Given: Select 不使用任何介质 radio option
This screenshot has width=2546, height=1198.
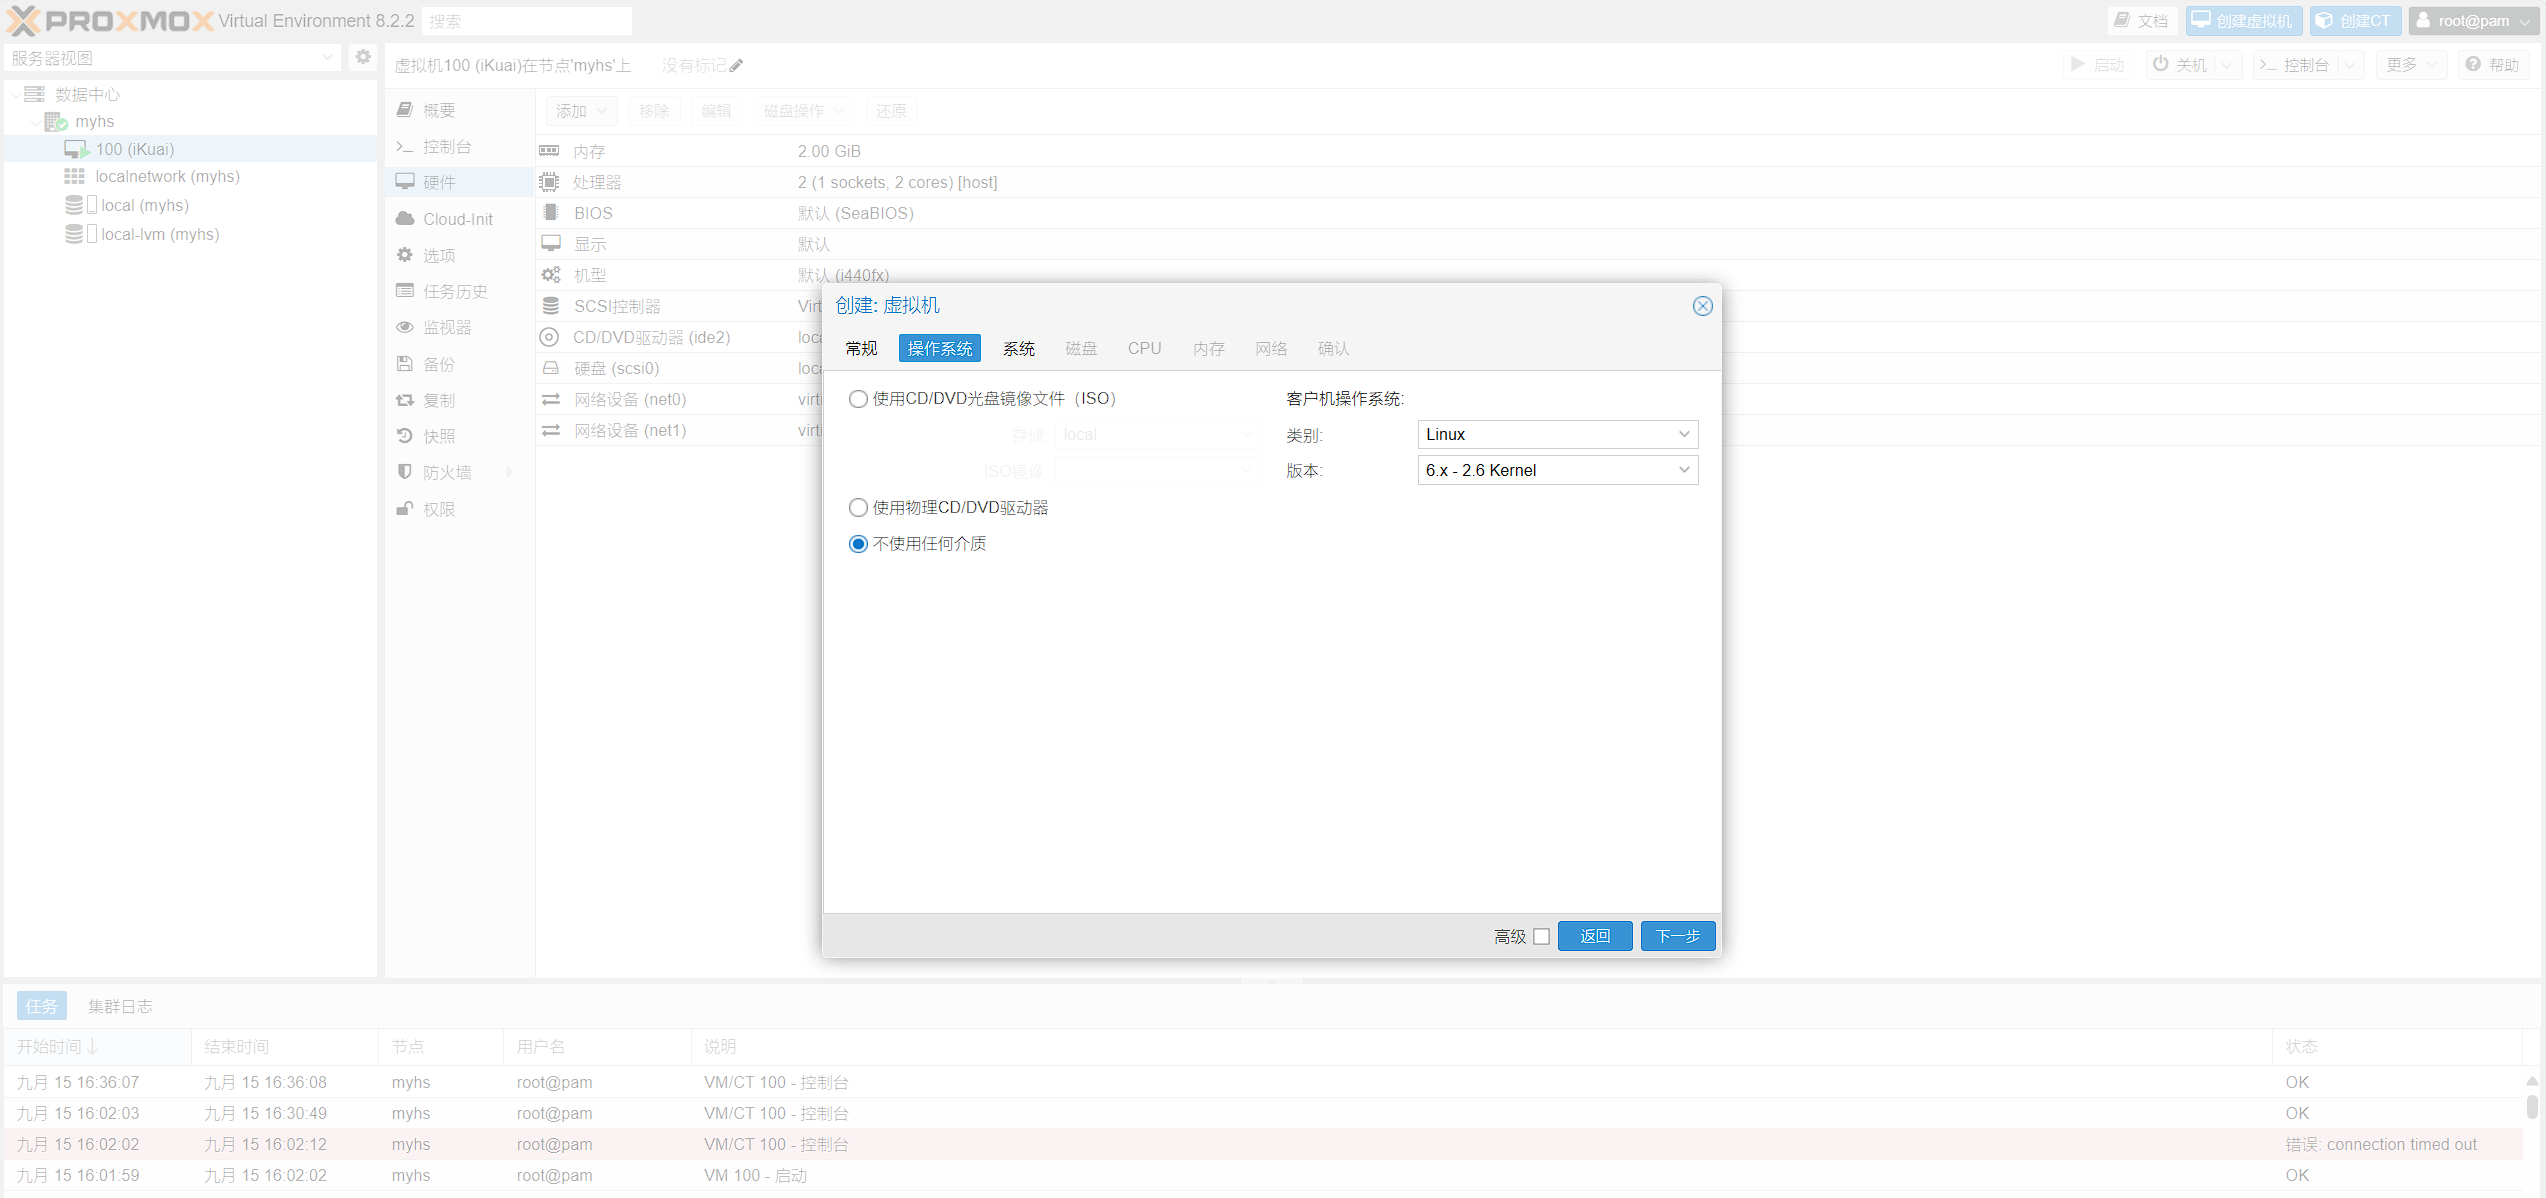Looking at the screenshot, I should [858, 543].
